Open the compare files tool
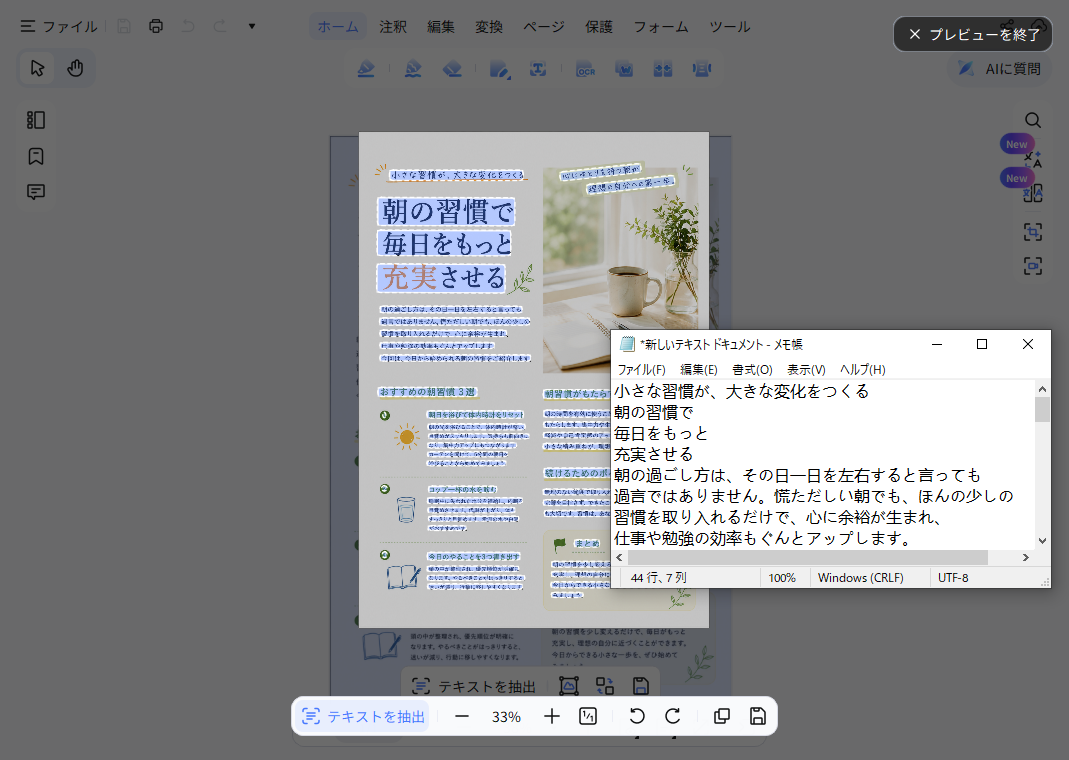 coord(663,69)
